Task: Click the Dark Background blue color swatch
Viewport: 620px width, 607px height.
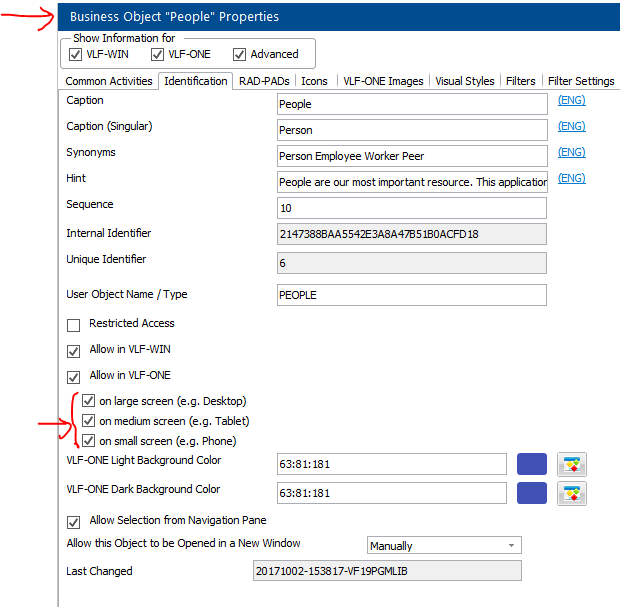Action: click(532, 493)
